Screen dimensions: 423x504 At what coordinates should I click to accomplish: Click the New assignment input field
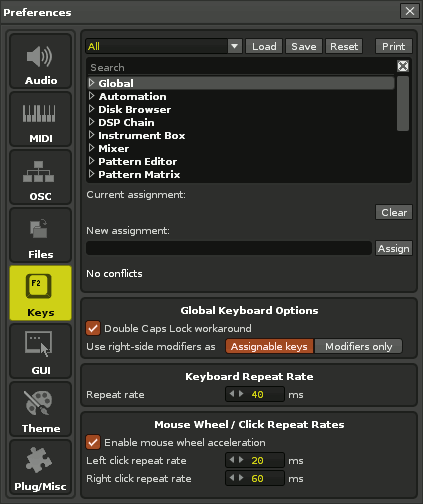pyautogui.click(x=229, y=248)
